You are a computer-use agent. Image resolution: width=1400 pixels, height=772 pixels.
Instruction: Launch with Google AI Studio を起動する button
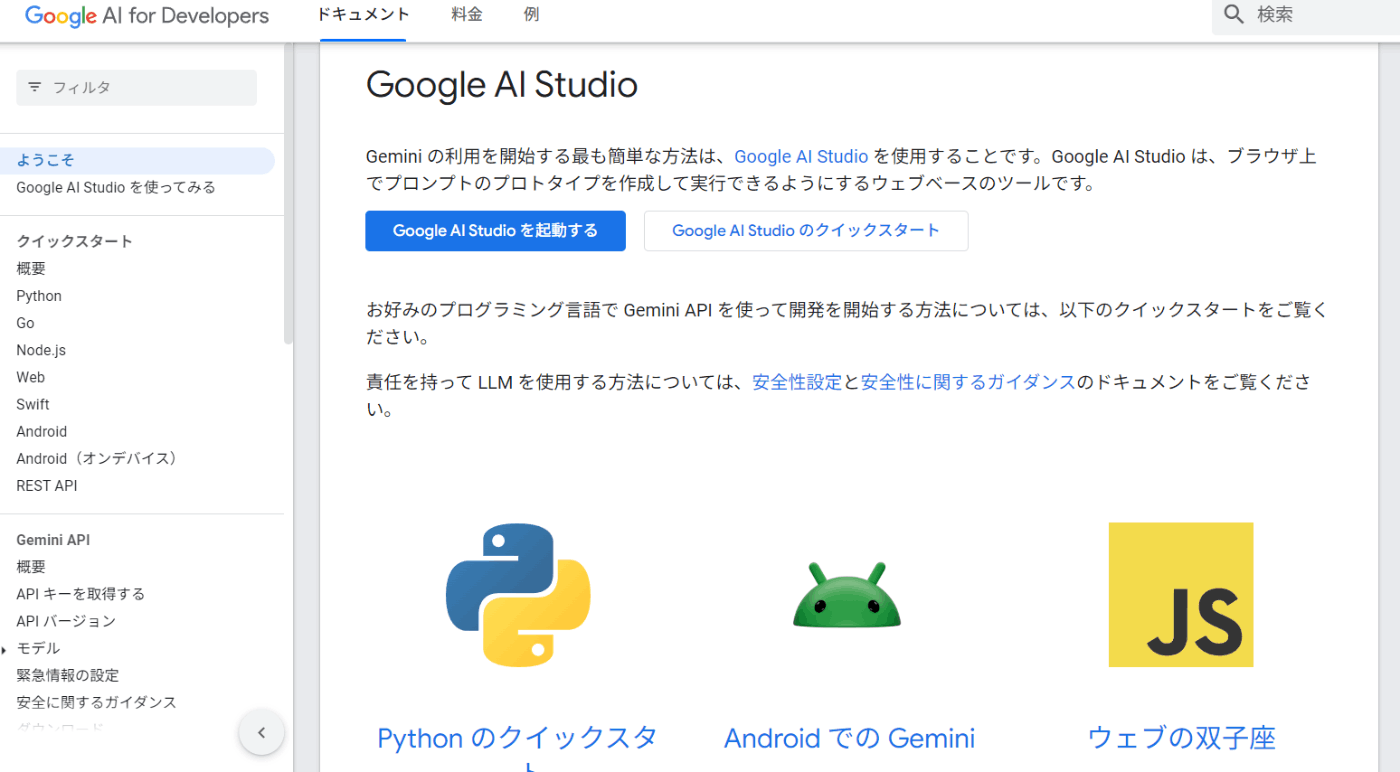(x=495, y=231)
